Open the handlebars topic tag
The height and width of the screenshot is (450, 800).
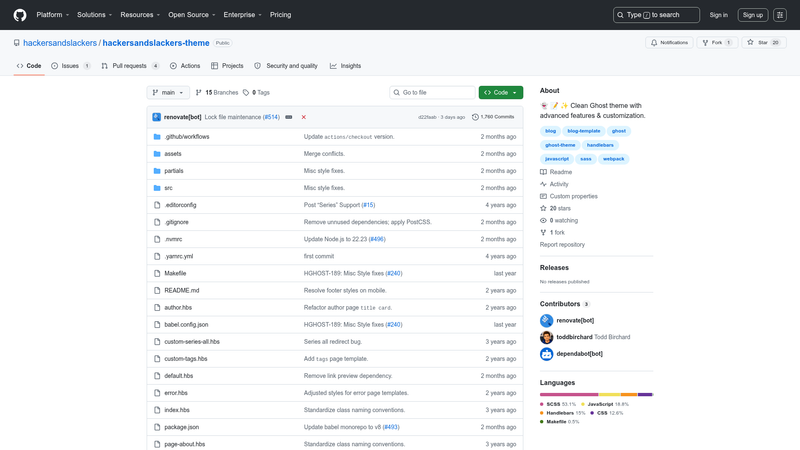(x=600, y=145)
